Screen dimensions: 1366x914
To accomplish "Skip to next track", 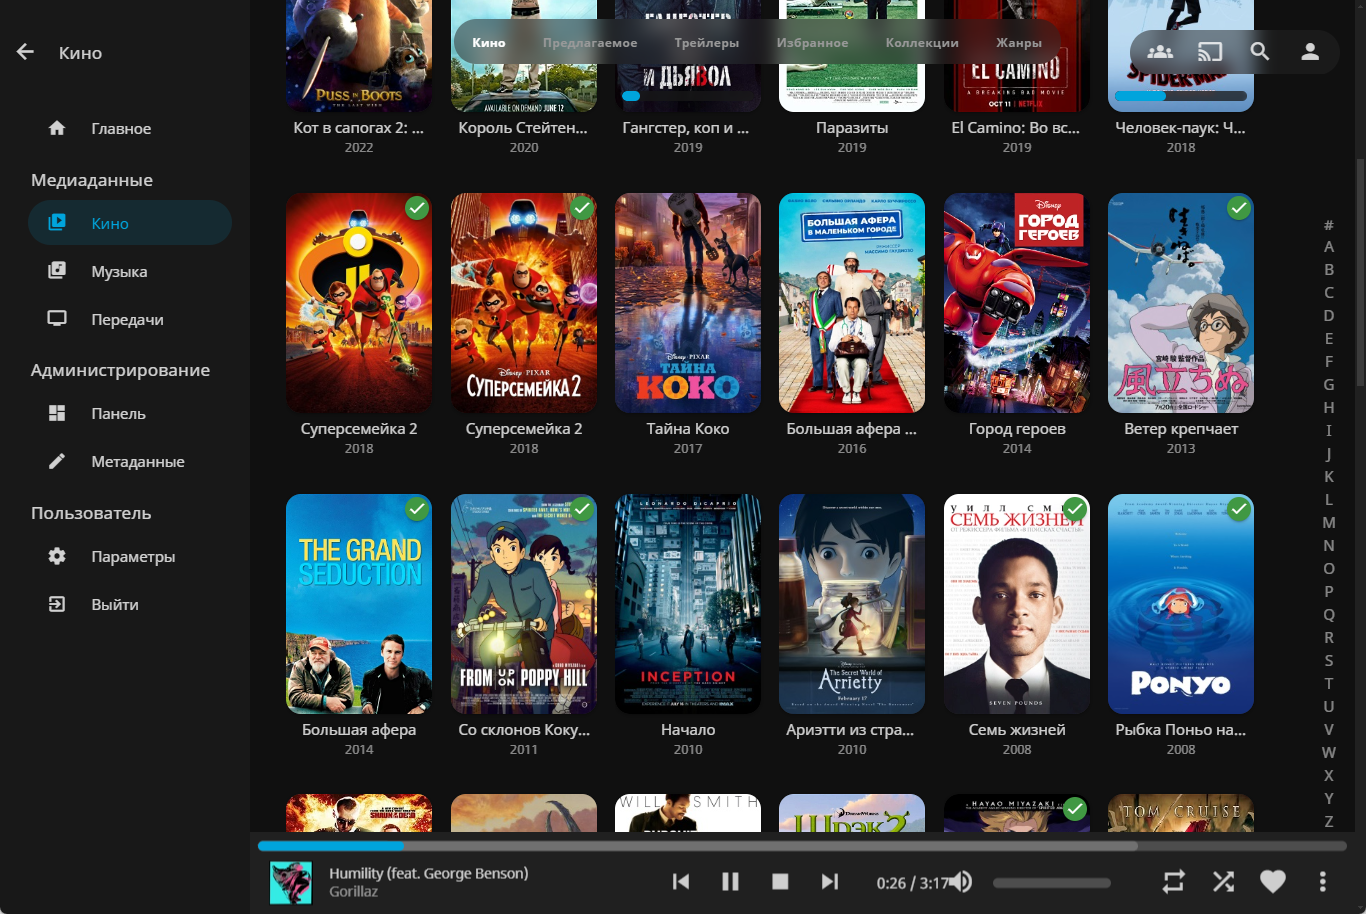I will (x=830, y=881).
